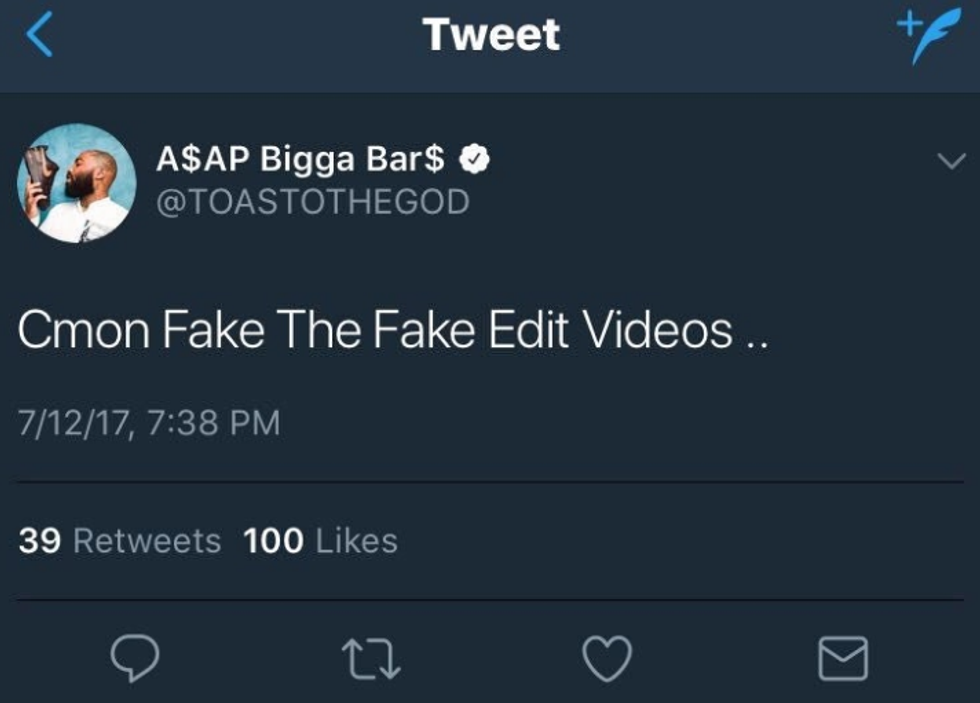Go back using the left arrow

(39, 37)
